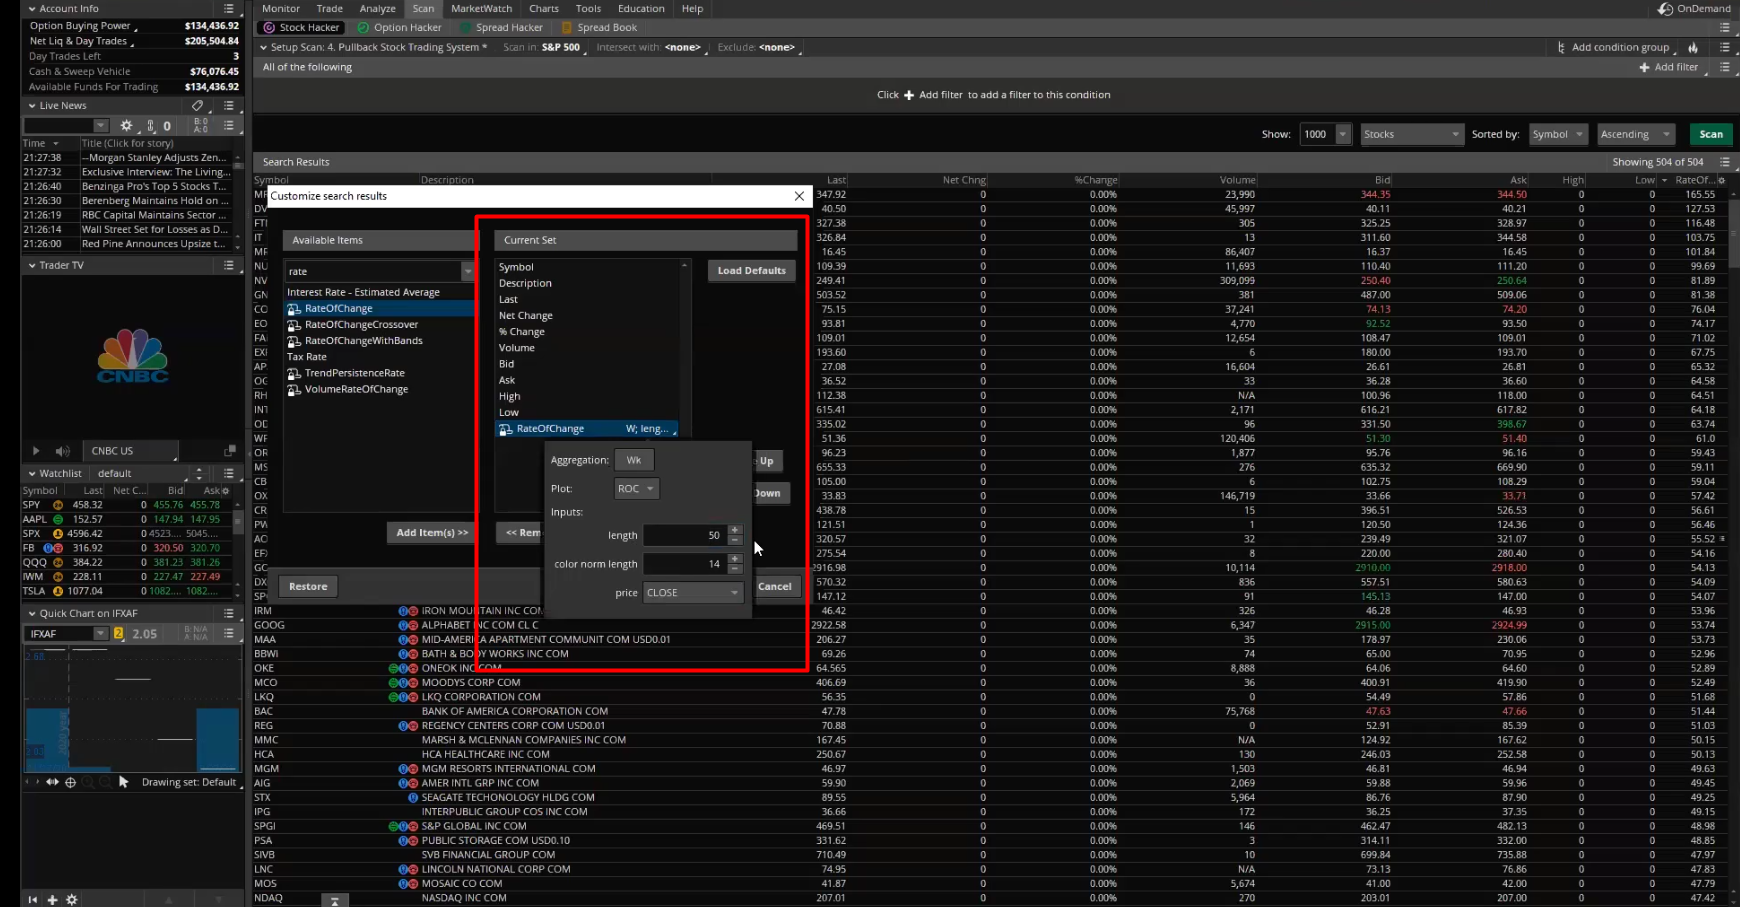Image resolution: width=1740 pixels, height=907 pixels.
Task: Open sidebar gear icon at bottom left
Action: pos(71,900)
